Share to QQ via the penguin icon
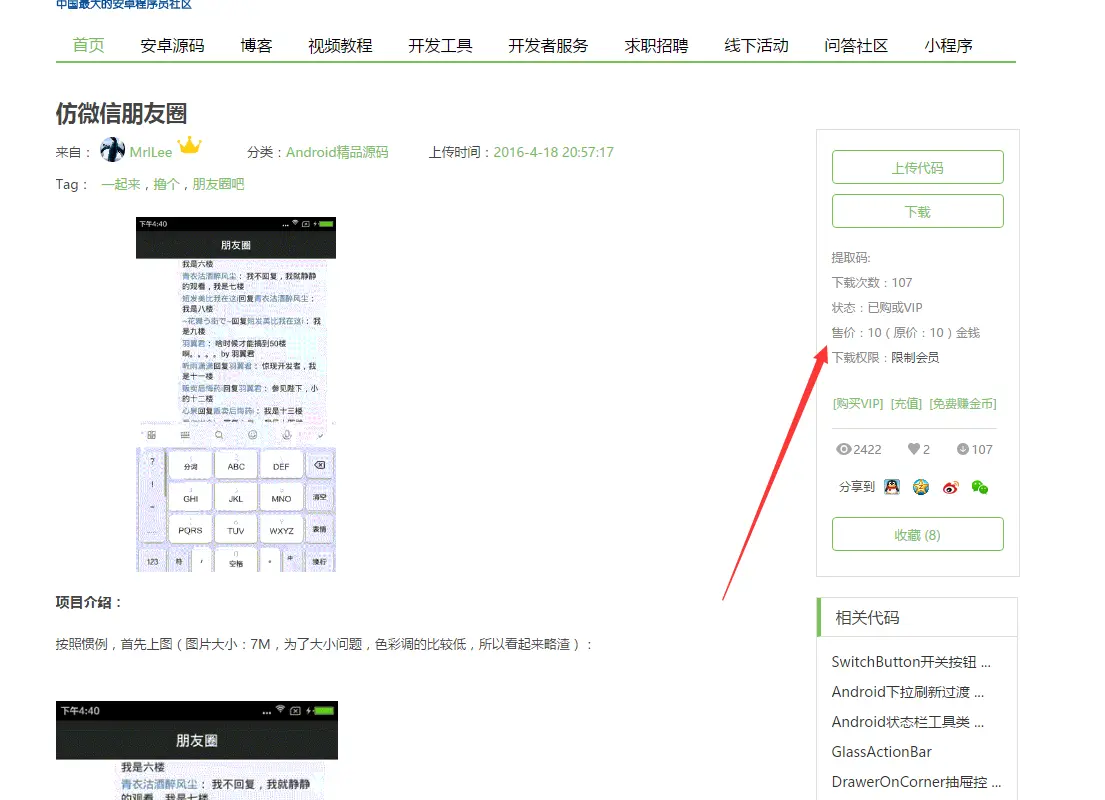 (891, 487)
